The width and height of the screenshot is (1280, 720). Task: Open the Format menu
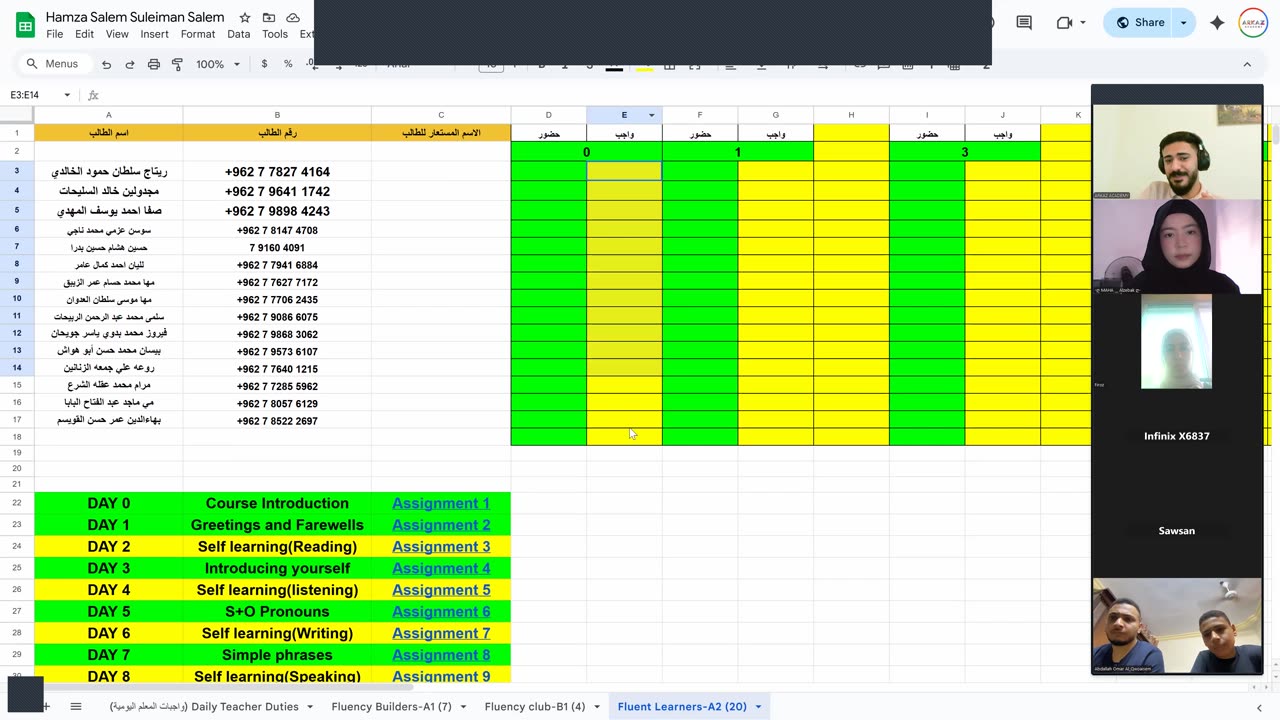click(x=198, y=34)
